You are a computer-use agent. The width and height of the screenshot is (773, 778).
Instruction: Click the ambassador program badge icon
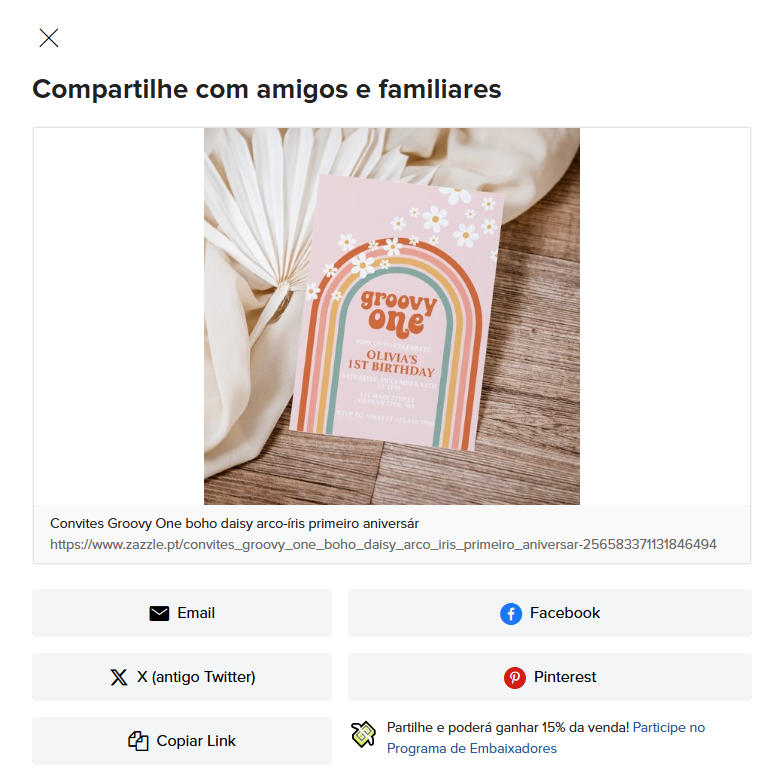point(364,734)
